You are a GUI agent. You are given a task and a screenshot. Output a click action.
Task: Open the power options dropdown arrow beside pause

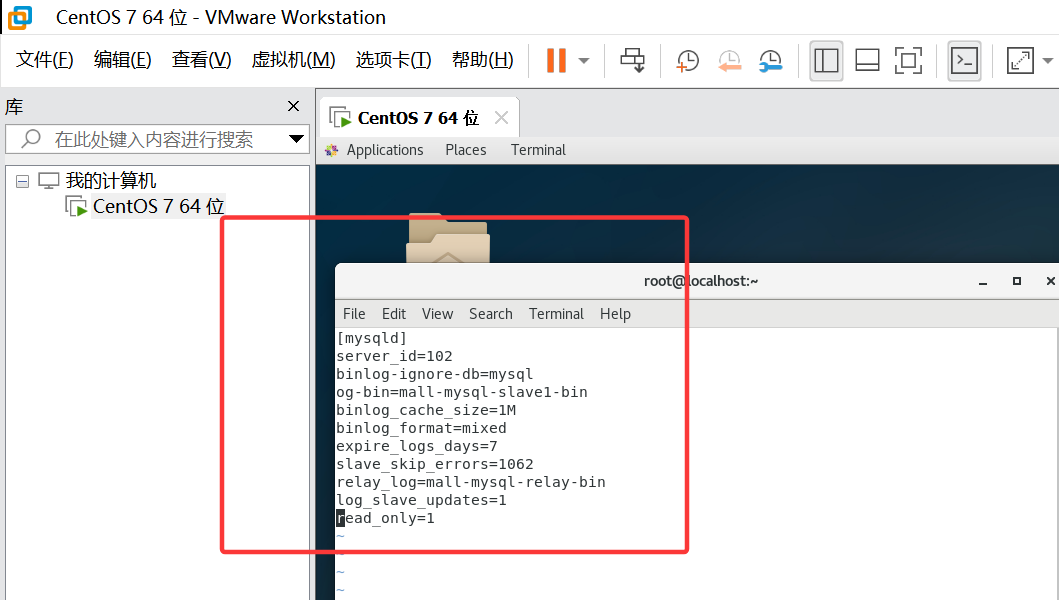[x=584, y=60]
